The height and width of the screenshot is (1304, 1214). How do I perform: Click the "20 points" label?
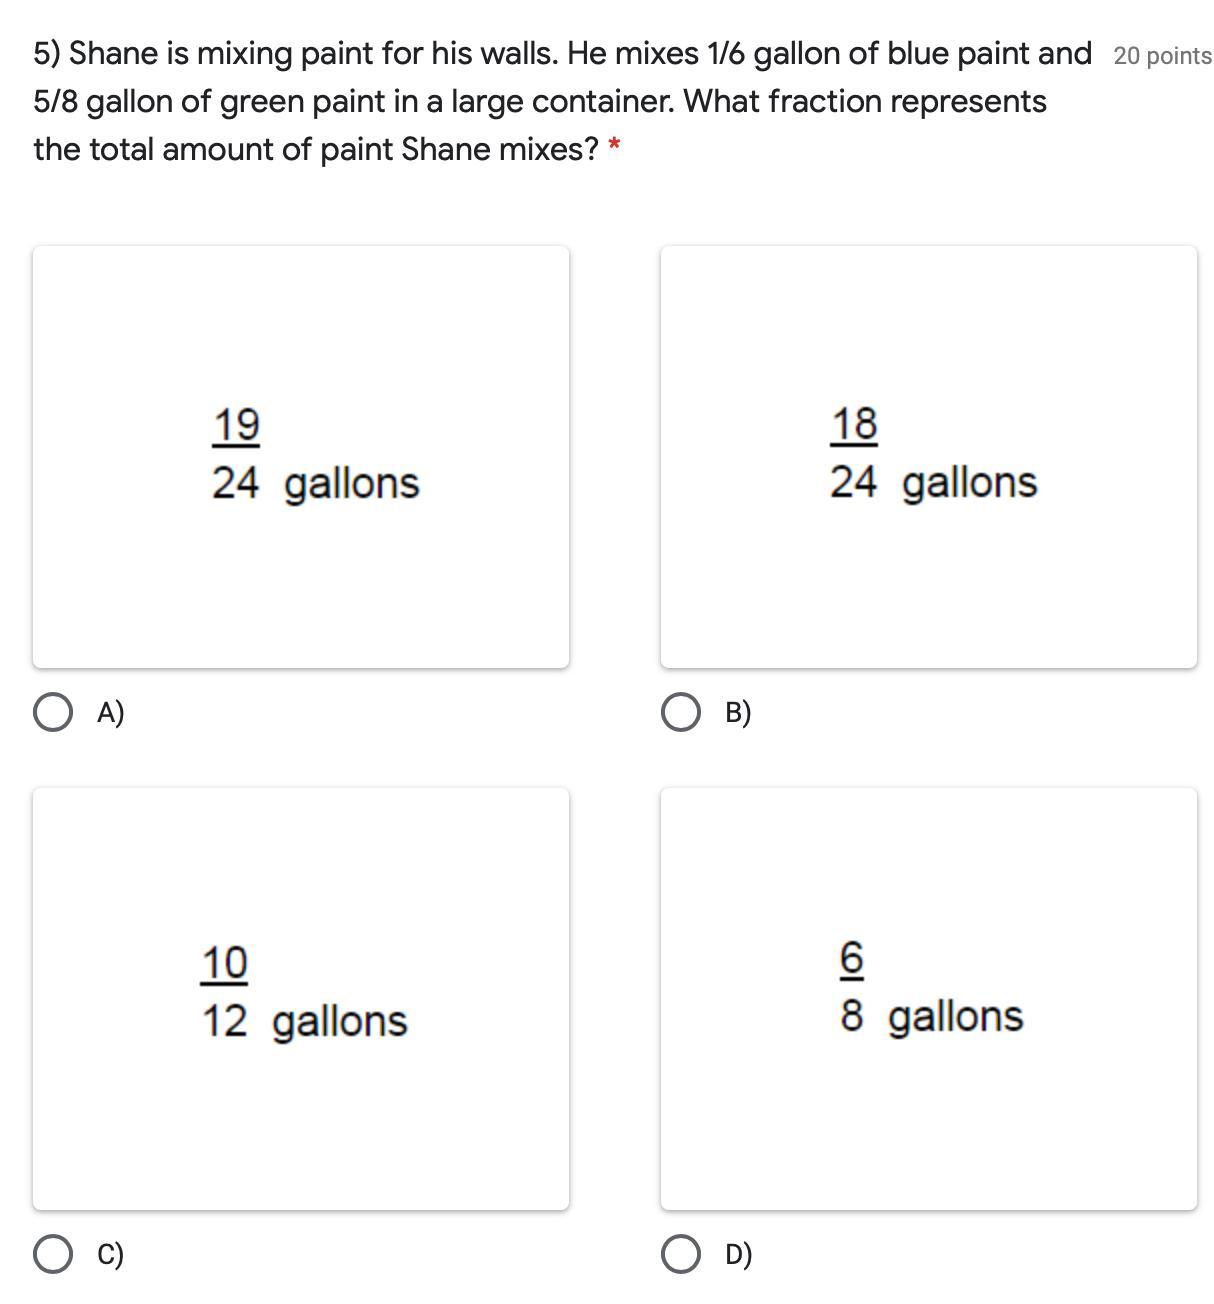pyautogui.click(x=1162, y=56)
